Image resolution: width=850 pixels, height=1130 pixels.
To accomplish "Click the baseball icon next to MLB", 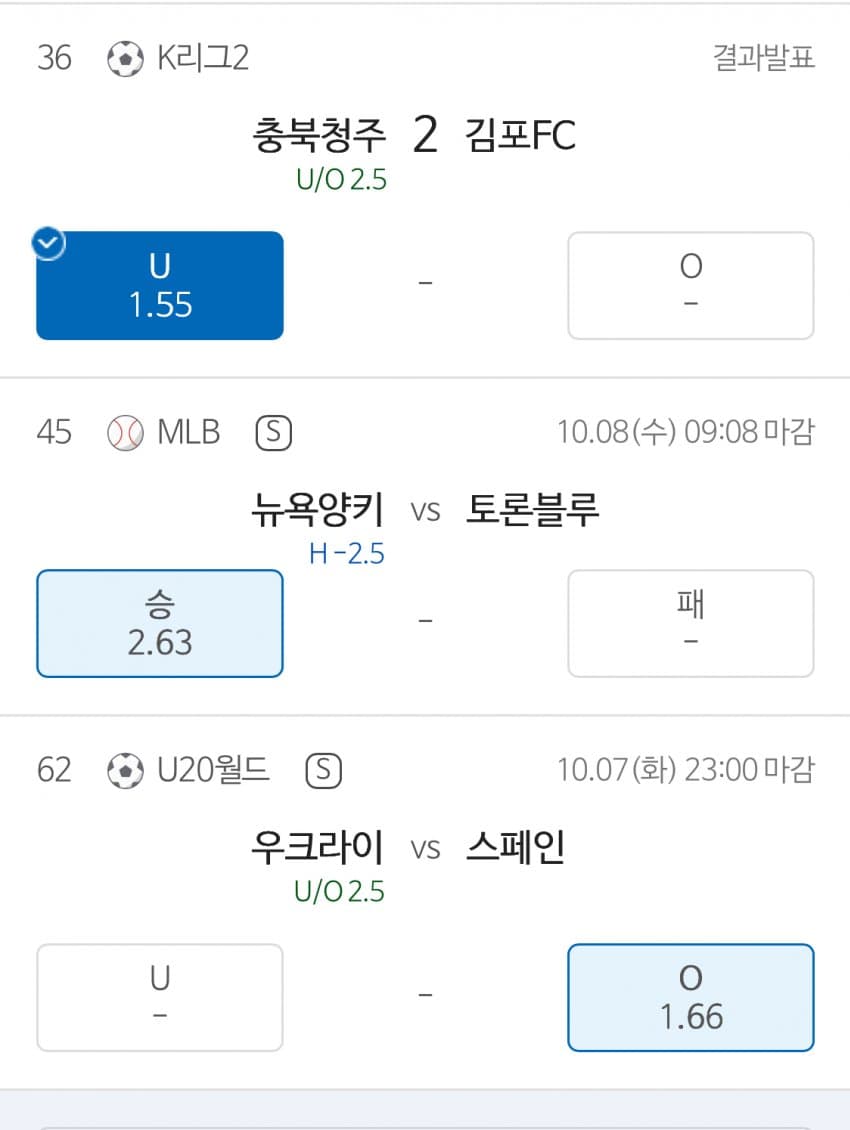I will pos(125,433).
